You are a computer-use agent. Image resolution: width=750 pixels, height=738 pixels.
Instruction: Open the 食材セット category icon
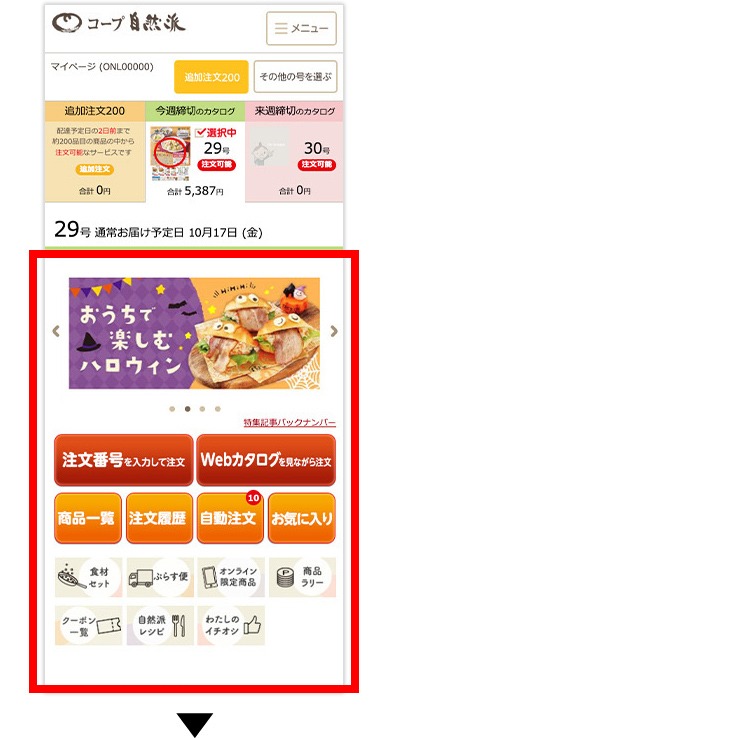88,577
